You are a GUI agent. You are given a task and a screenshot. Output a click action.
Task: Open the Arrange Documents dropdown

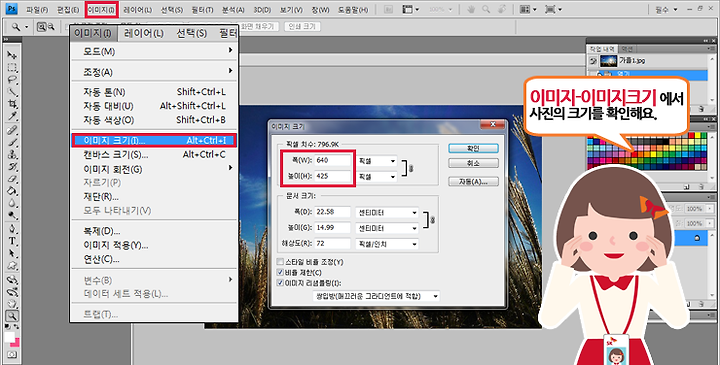[x=528, y=9]
